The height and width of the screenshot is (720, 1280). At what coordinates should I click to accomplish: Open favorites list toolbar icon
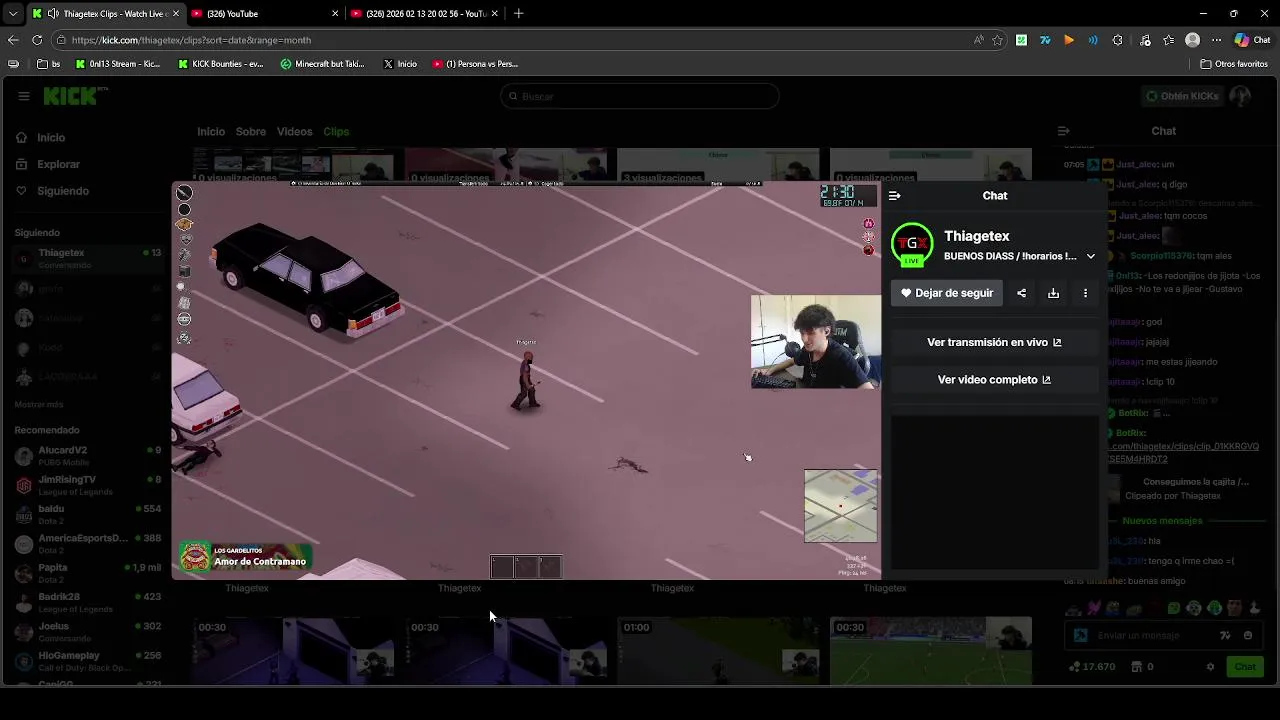tap(1168, 40)
